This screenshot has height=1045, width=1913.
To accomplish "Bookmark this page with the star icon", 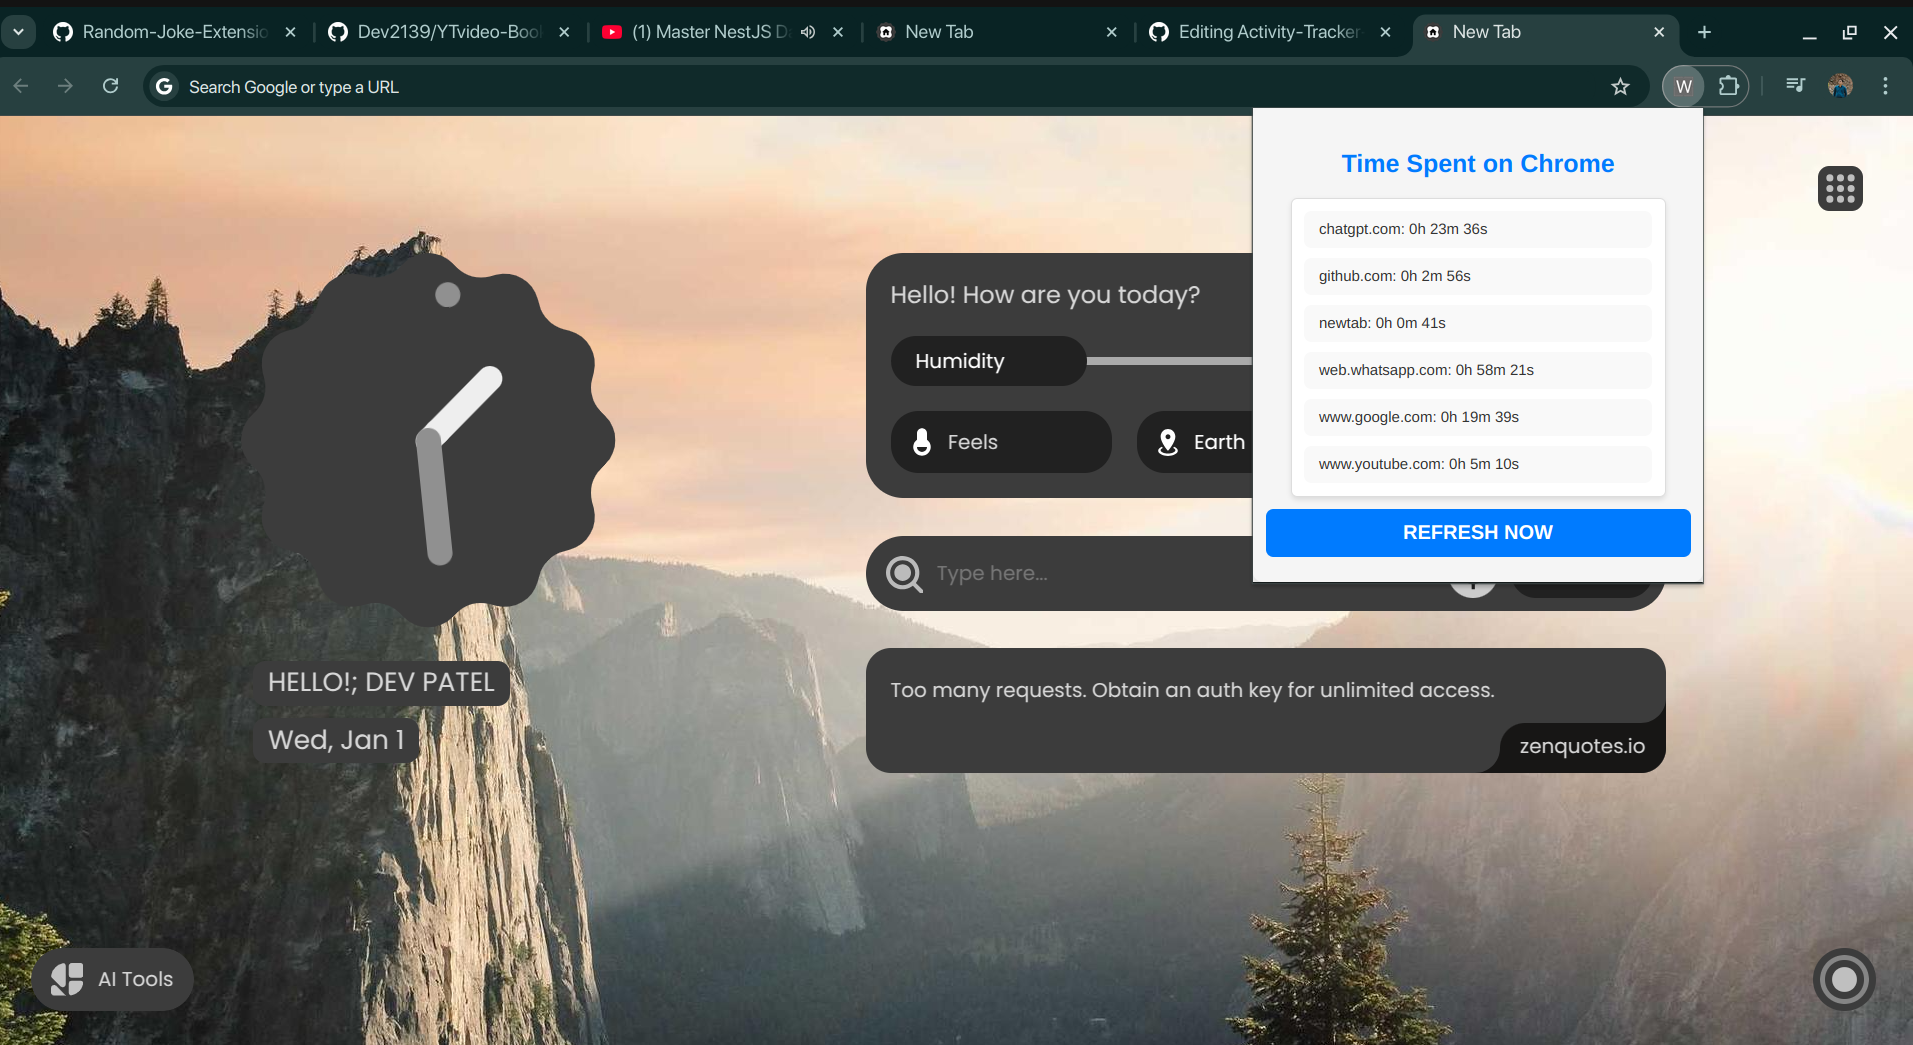I will (x=1620, y=87).
